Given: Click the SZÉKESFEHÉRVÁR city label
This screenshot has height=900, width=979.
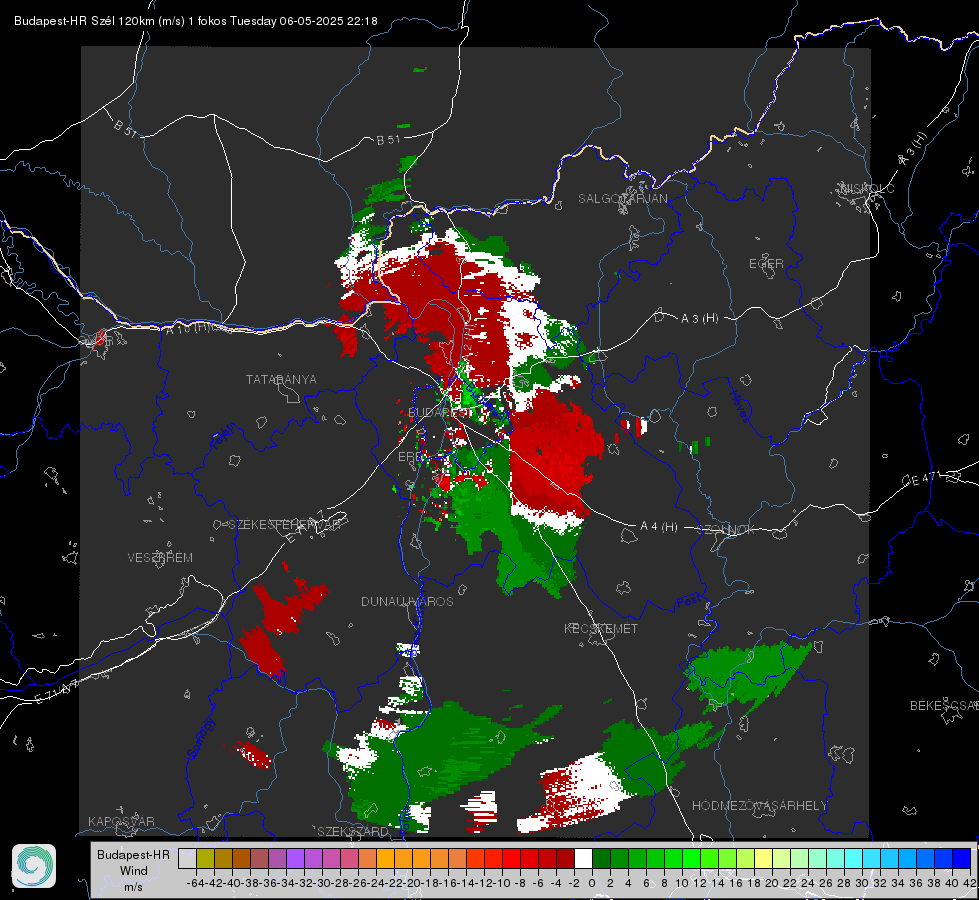Looking at the screenshot, I should click(x=285, y=525).
